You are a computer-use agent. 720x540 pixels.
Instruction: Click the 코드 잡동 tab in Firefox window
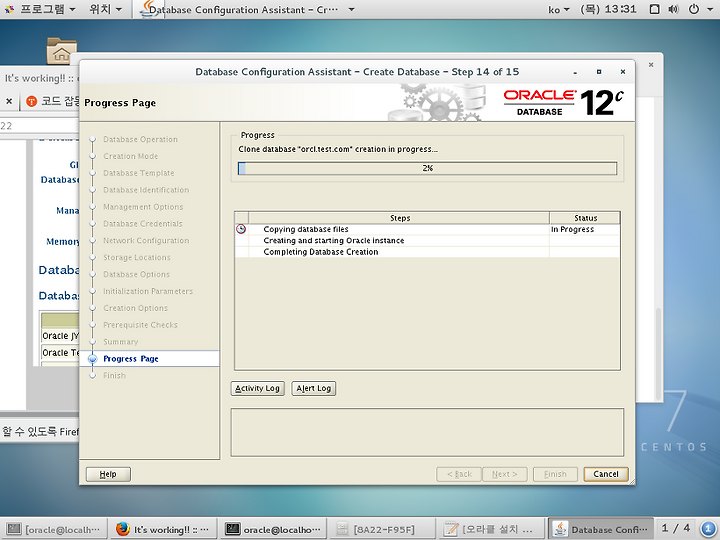point(51,101)
